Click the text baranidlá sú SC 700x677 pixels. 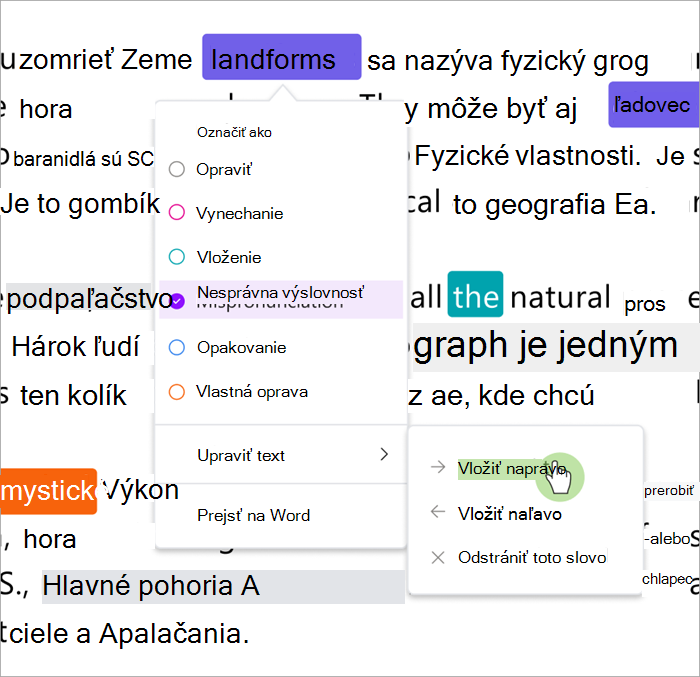pos(83,159)
